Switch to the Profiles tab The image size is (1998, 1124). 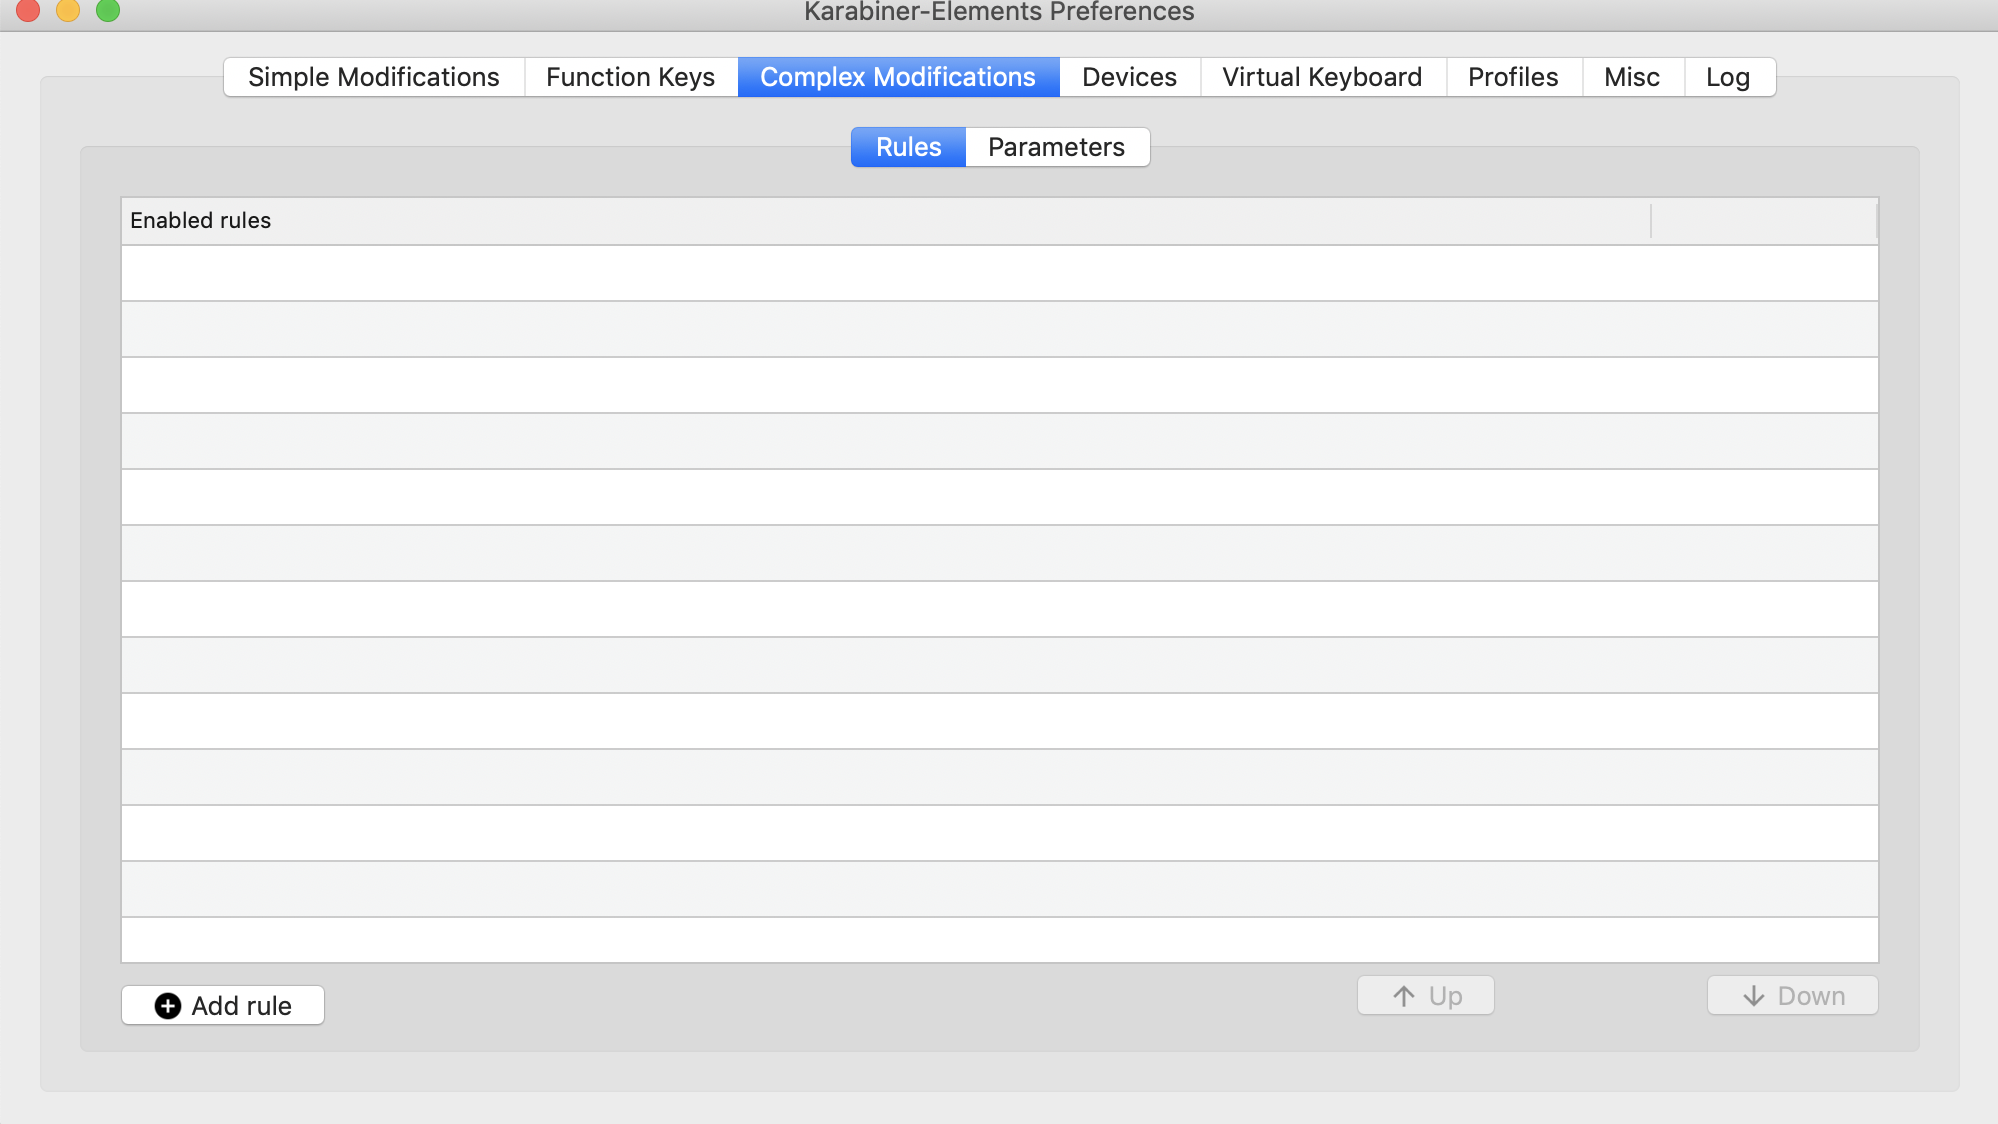point(1513,77)
